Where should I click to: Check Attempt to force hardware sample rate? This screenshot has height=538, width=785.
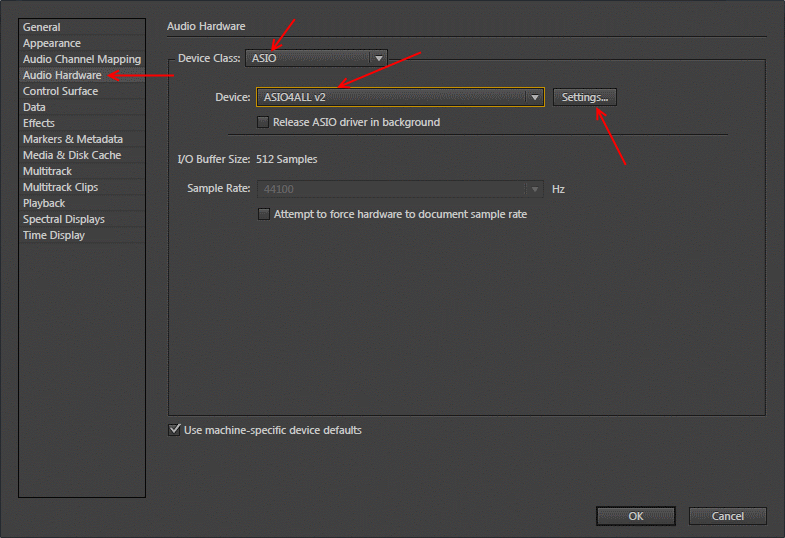[264, 214]
